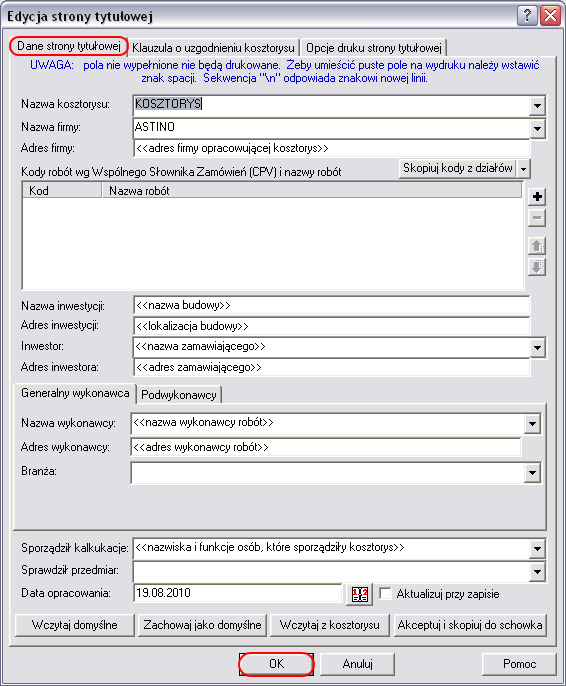Open help with the Pomoc button

(x=519, y=664)
